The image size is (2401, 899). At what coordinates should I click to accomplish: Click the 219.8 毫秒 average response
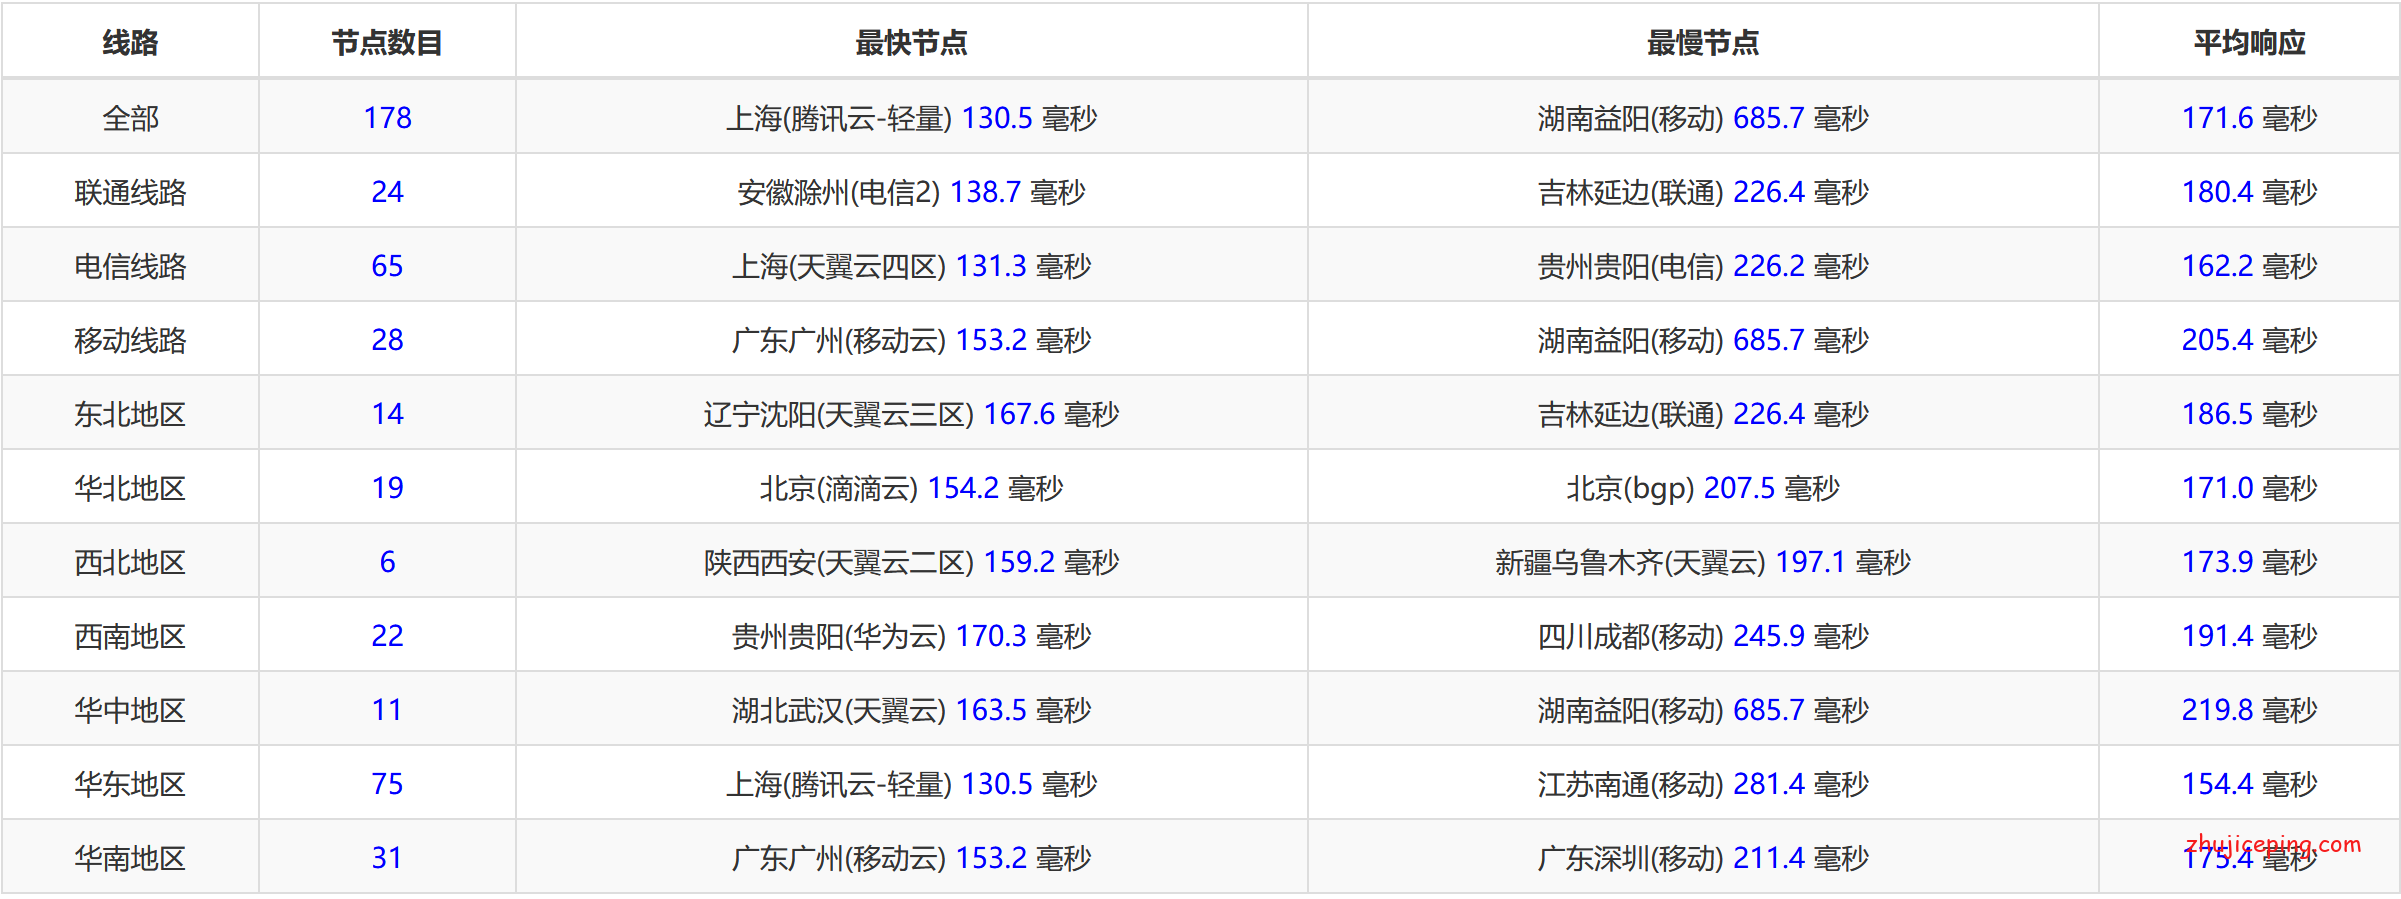click(x=2249, y=710)
